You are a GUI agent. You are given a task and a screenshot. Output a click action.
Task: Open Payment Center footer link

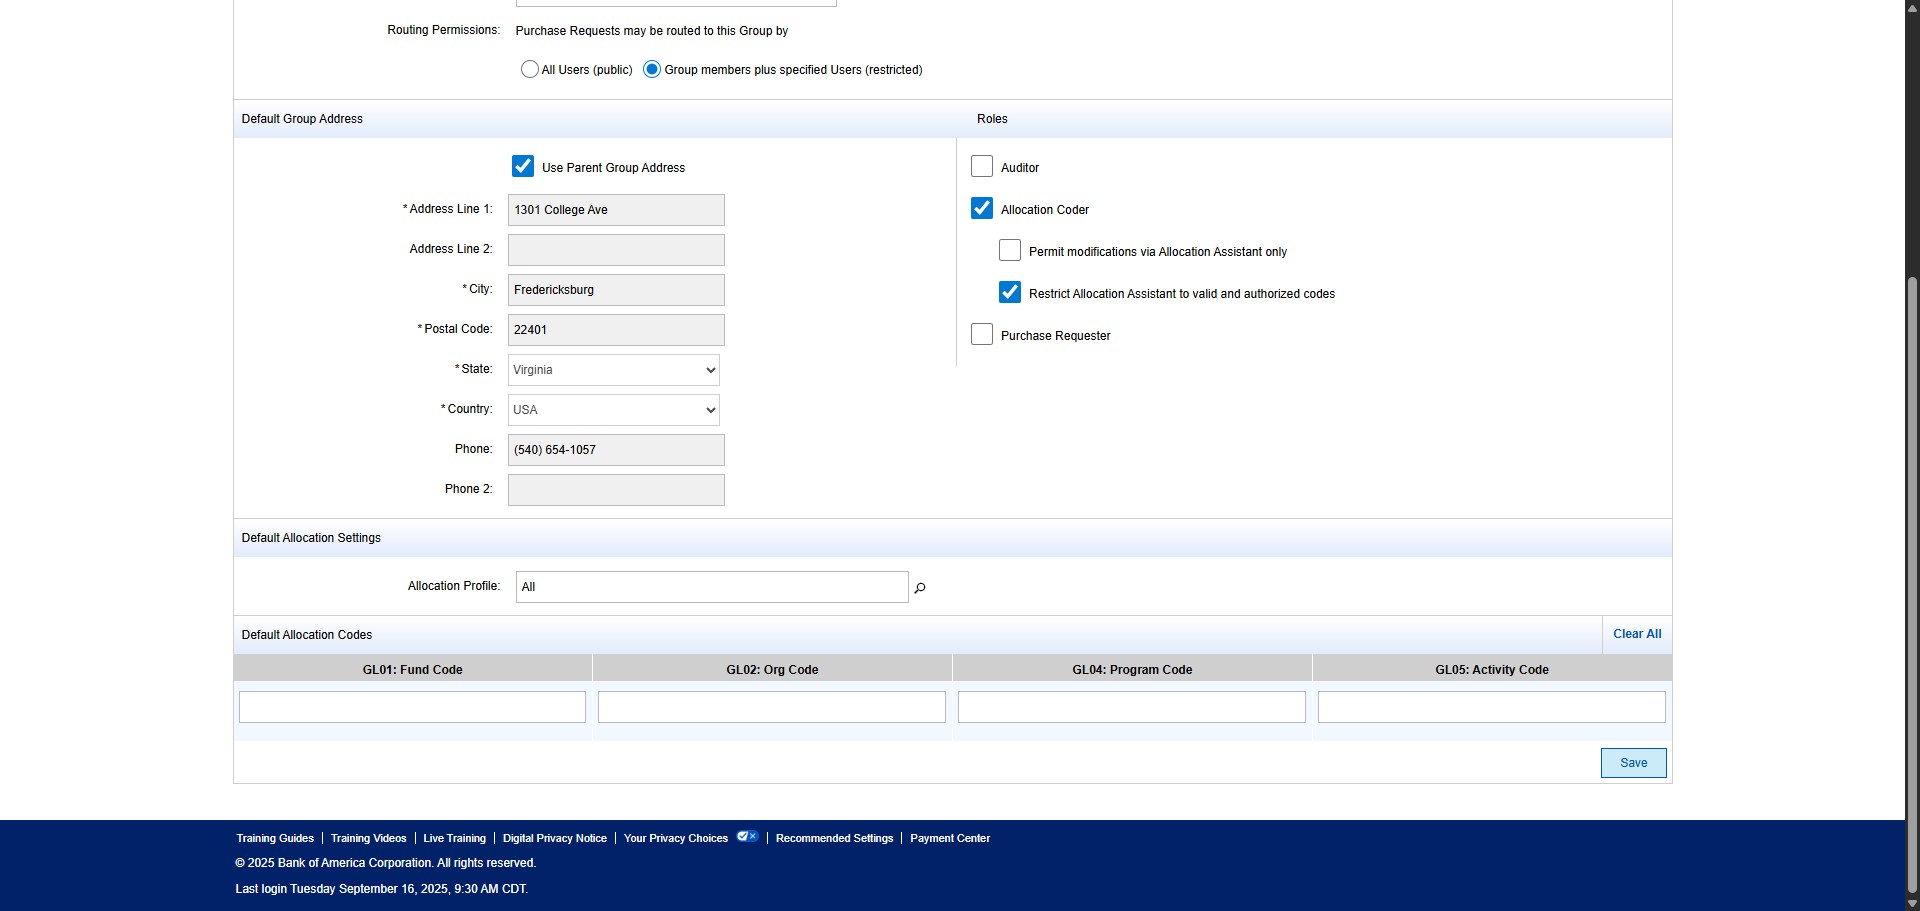[949, 839]
